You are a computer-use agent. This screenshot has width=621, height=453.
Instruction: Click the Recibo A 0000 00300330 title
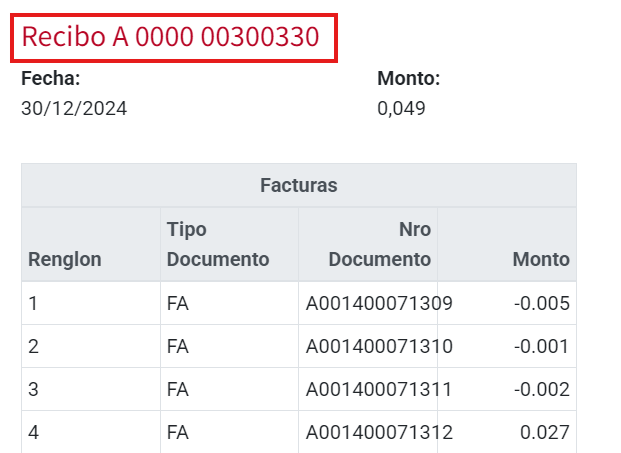(x=170, y=38)
